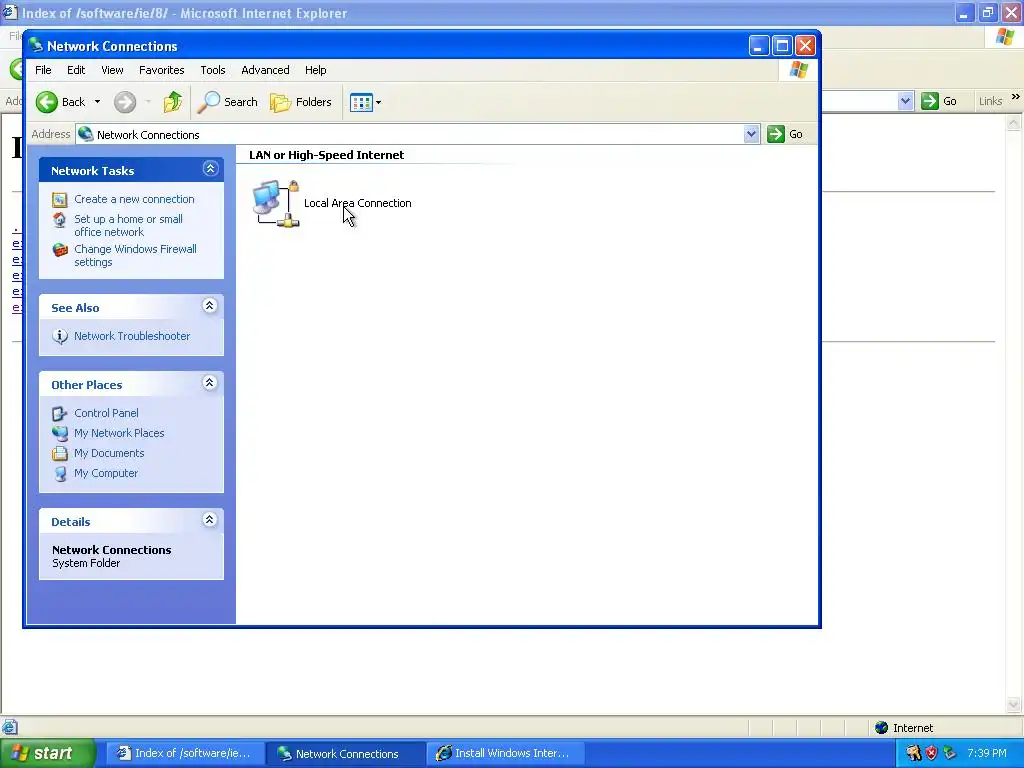Open the View menu
The height and width of the screenshot is (768, 1024).
tap(112, 70)
